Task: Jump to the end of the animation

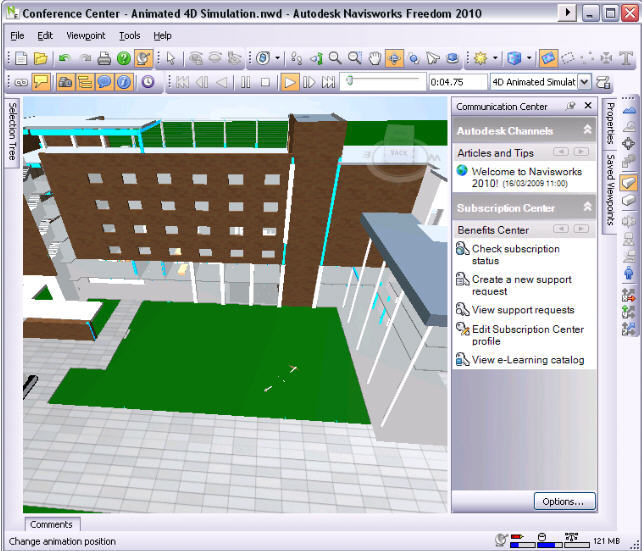Action: 328,82
